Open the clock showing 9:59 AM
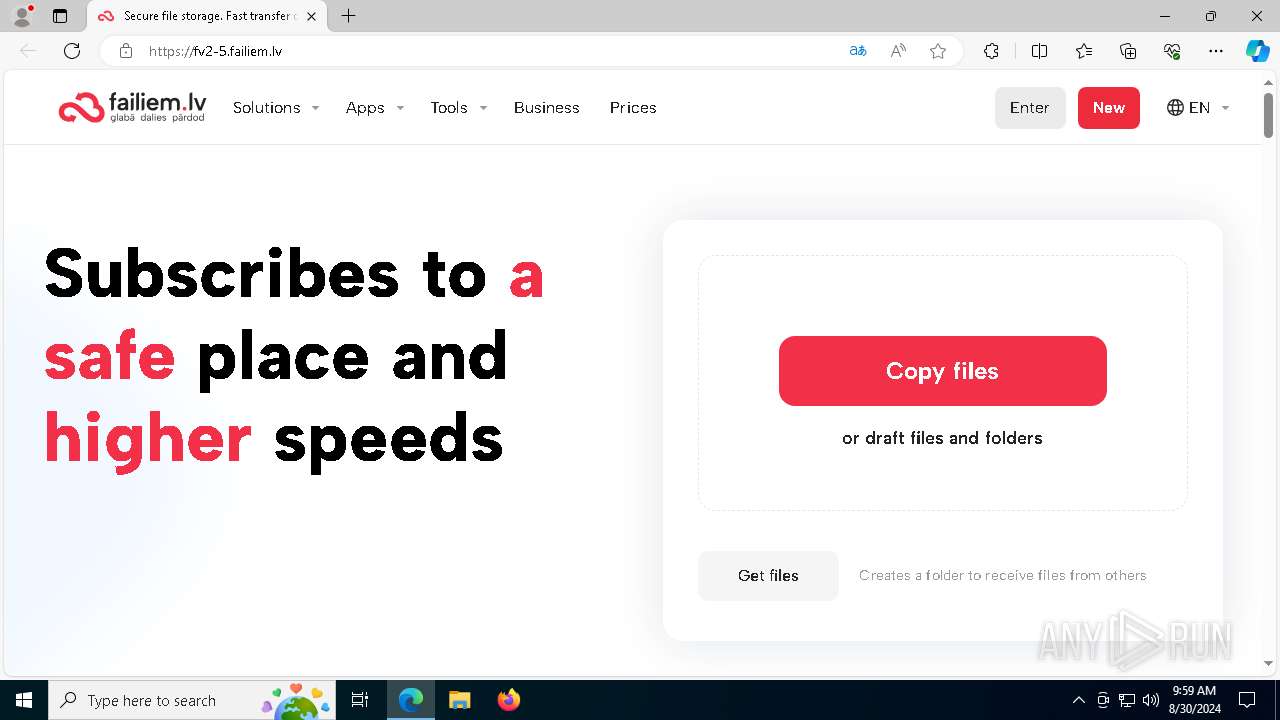This screenshot has height=720, width=1280. [x=1194, y=700]
